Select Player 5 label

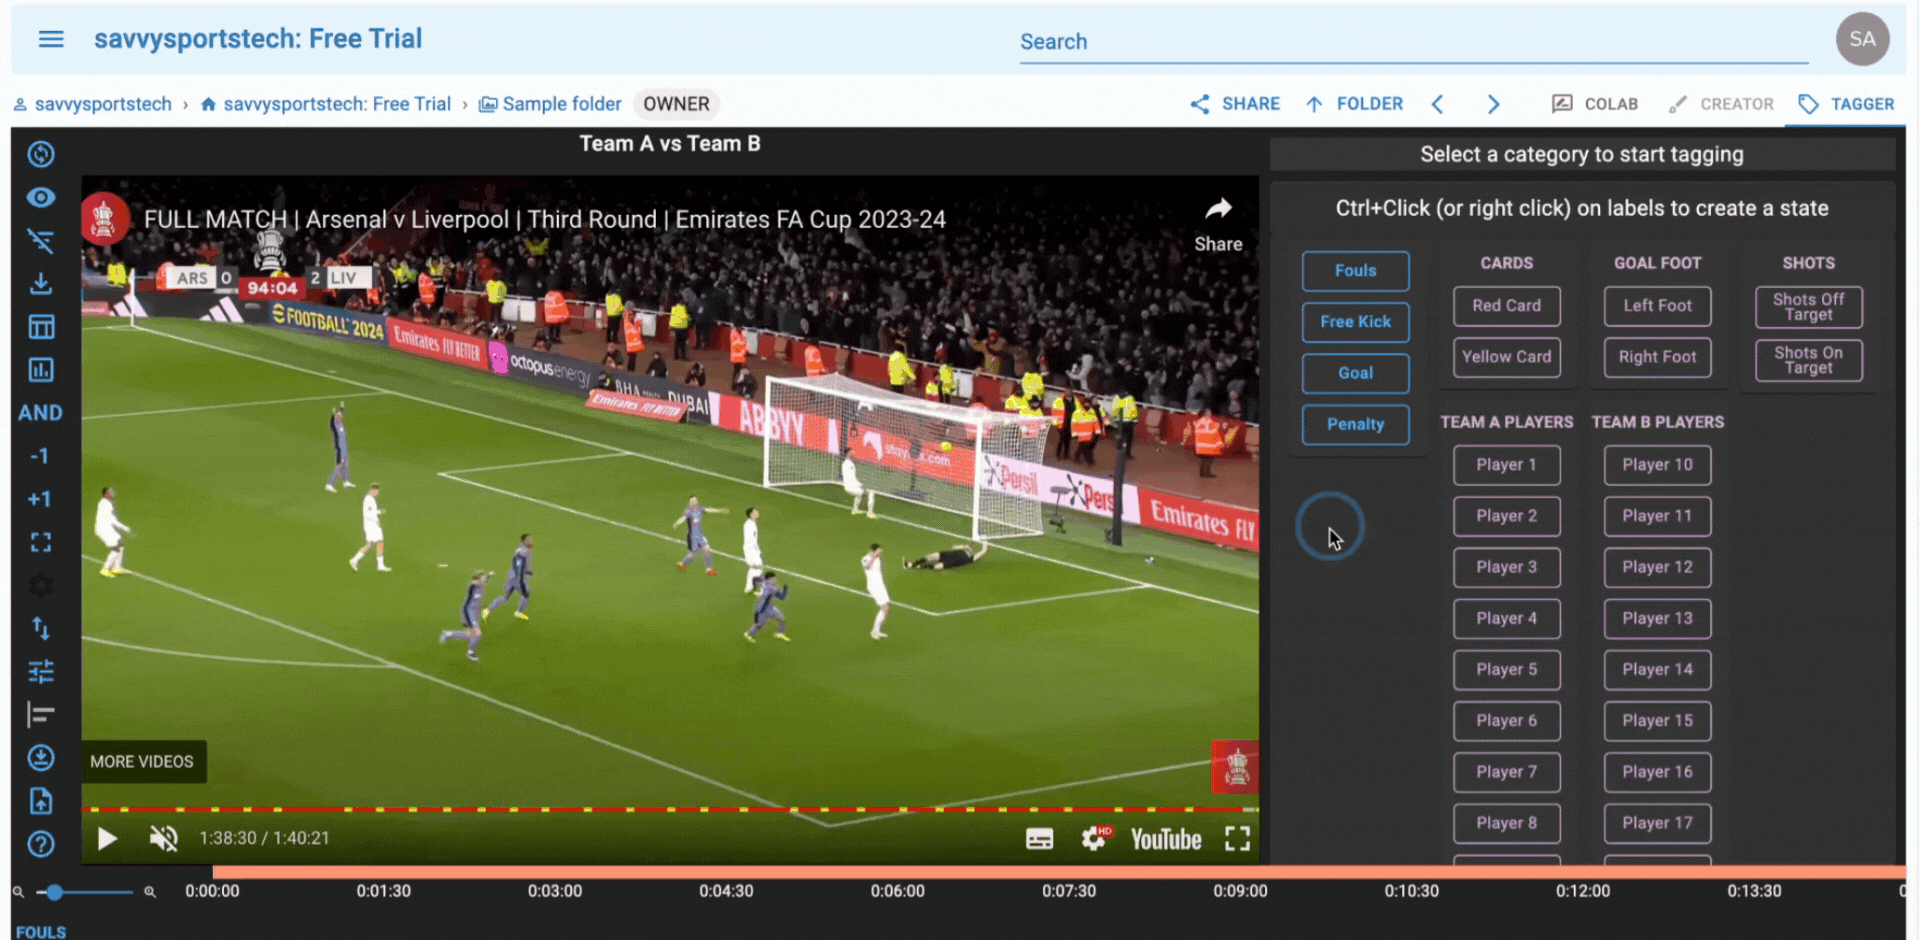1507,670
